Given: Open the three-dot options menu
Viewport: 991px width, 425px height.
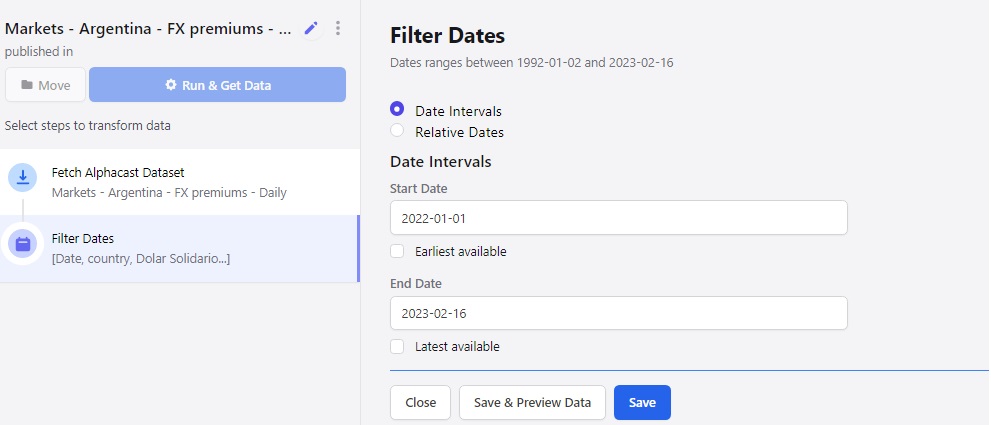Looking at the screenshot, I should click(x=338, y=28).
